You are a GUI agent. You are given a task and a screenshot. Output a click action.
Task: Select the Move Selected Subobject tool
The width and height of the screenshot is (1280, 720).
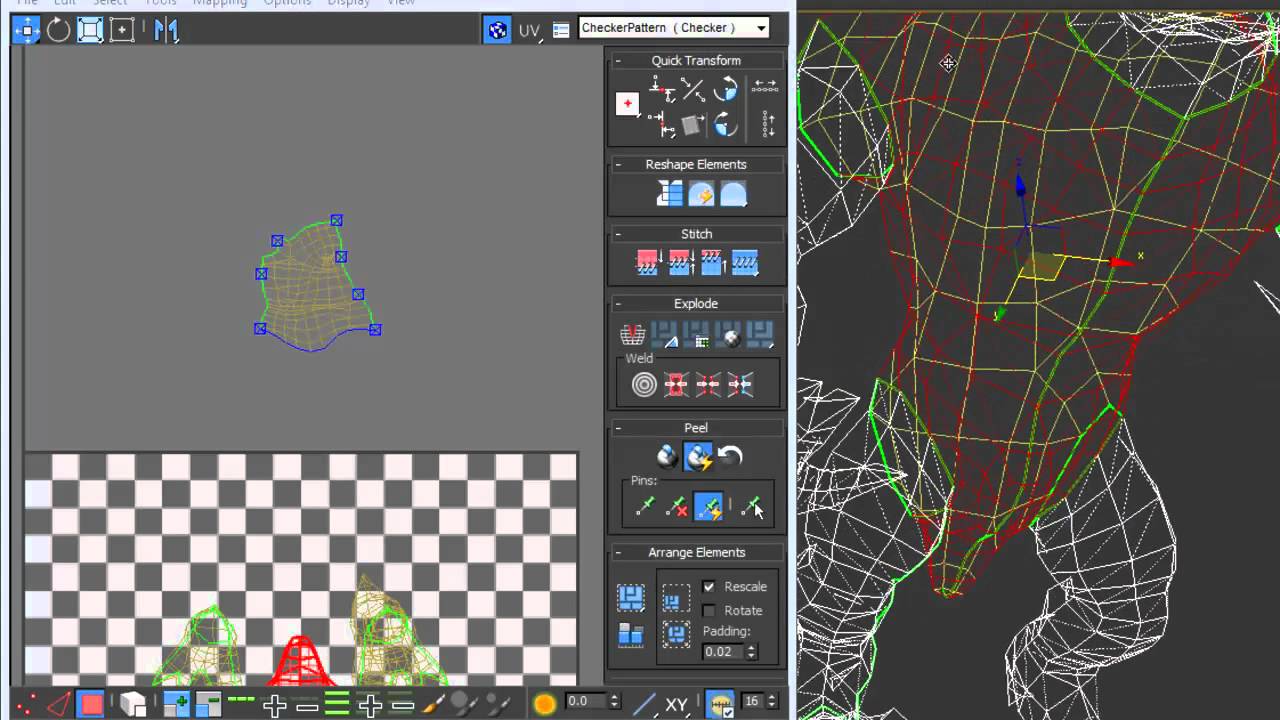tap(26, 30)
